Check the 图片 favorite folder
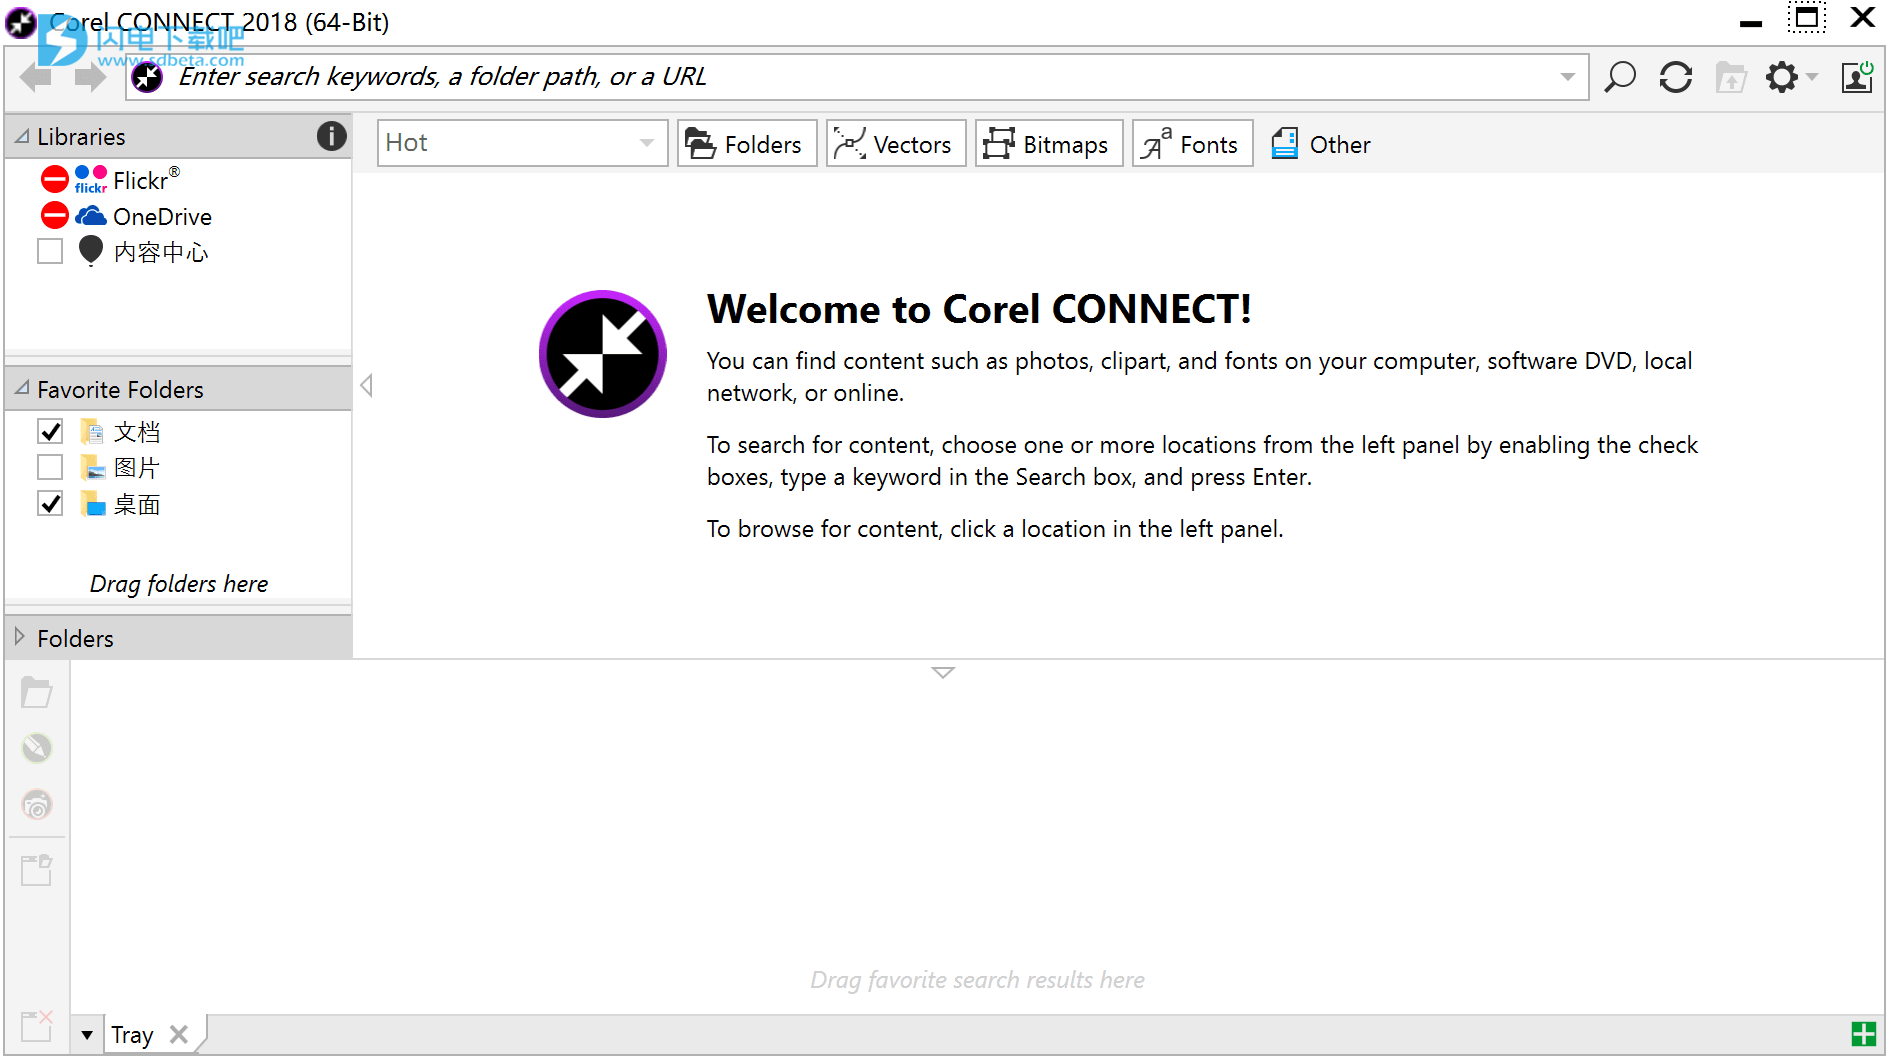The height and width of the screenshot is (1061, 1888). pyautogui.click(x=50, y=467)
